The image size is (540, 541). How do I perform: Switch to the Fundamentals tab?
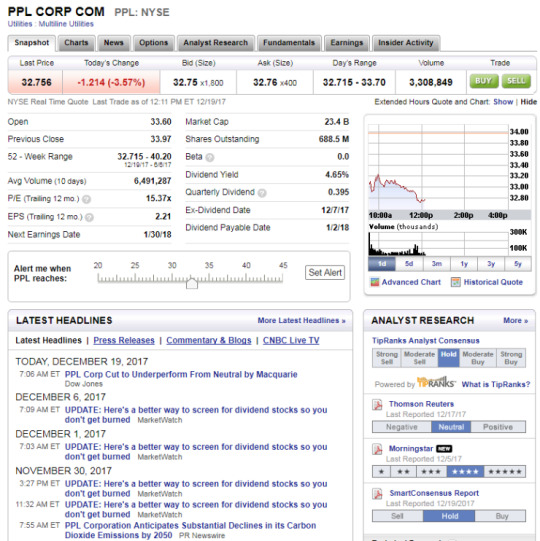click(x=289, y=43)
